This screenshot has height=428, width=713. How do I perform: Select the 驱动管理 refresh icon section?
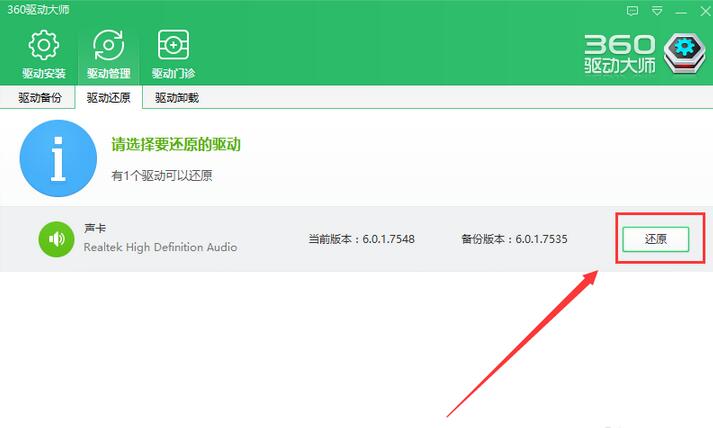[x=109, y=54]
